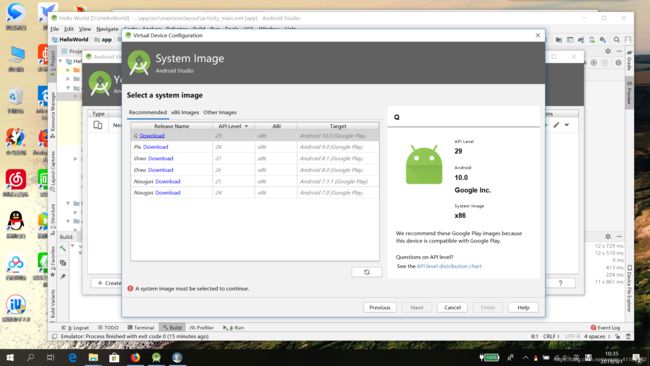Close the Virtual Device Configuration dialog
The image size is (650, 366).
click(538, 35)
